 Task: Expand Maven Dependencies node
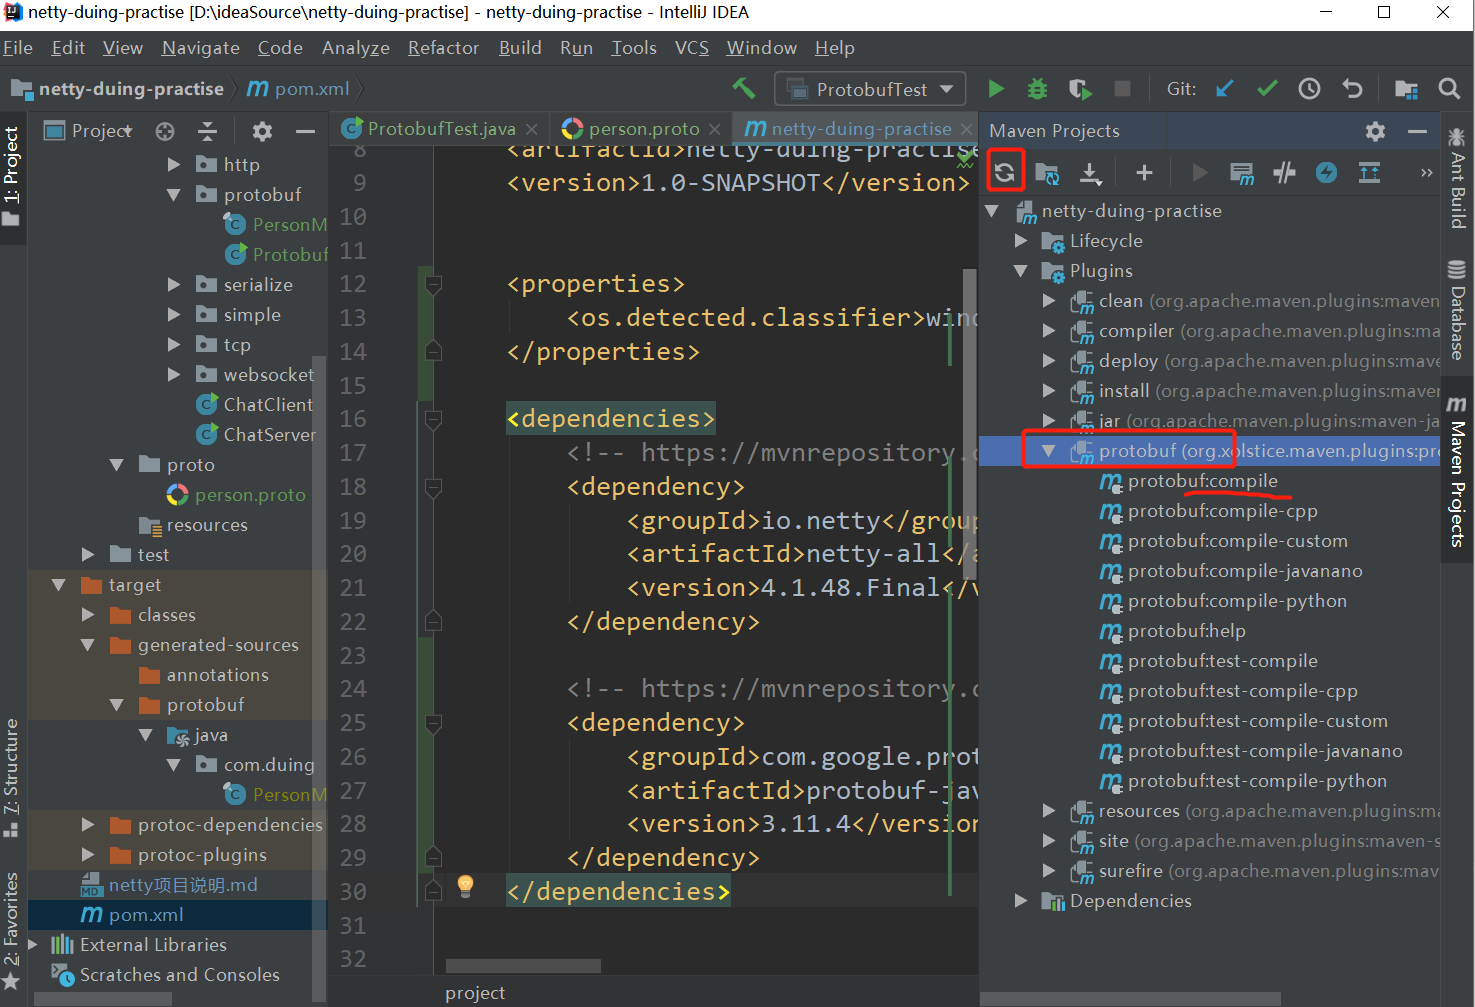tap(1021, 901)
